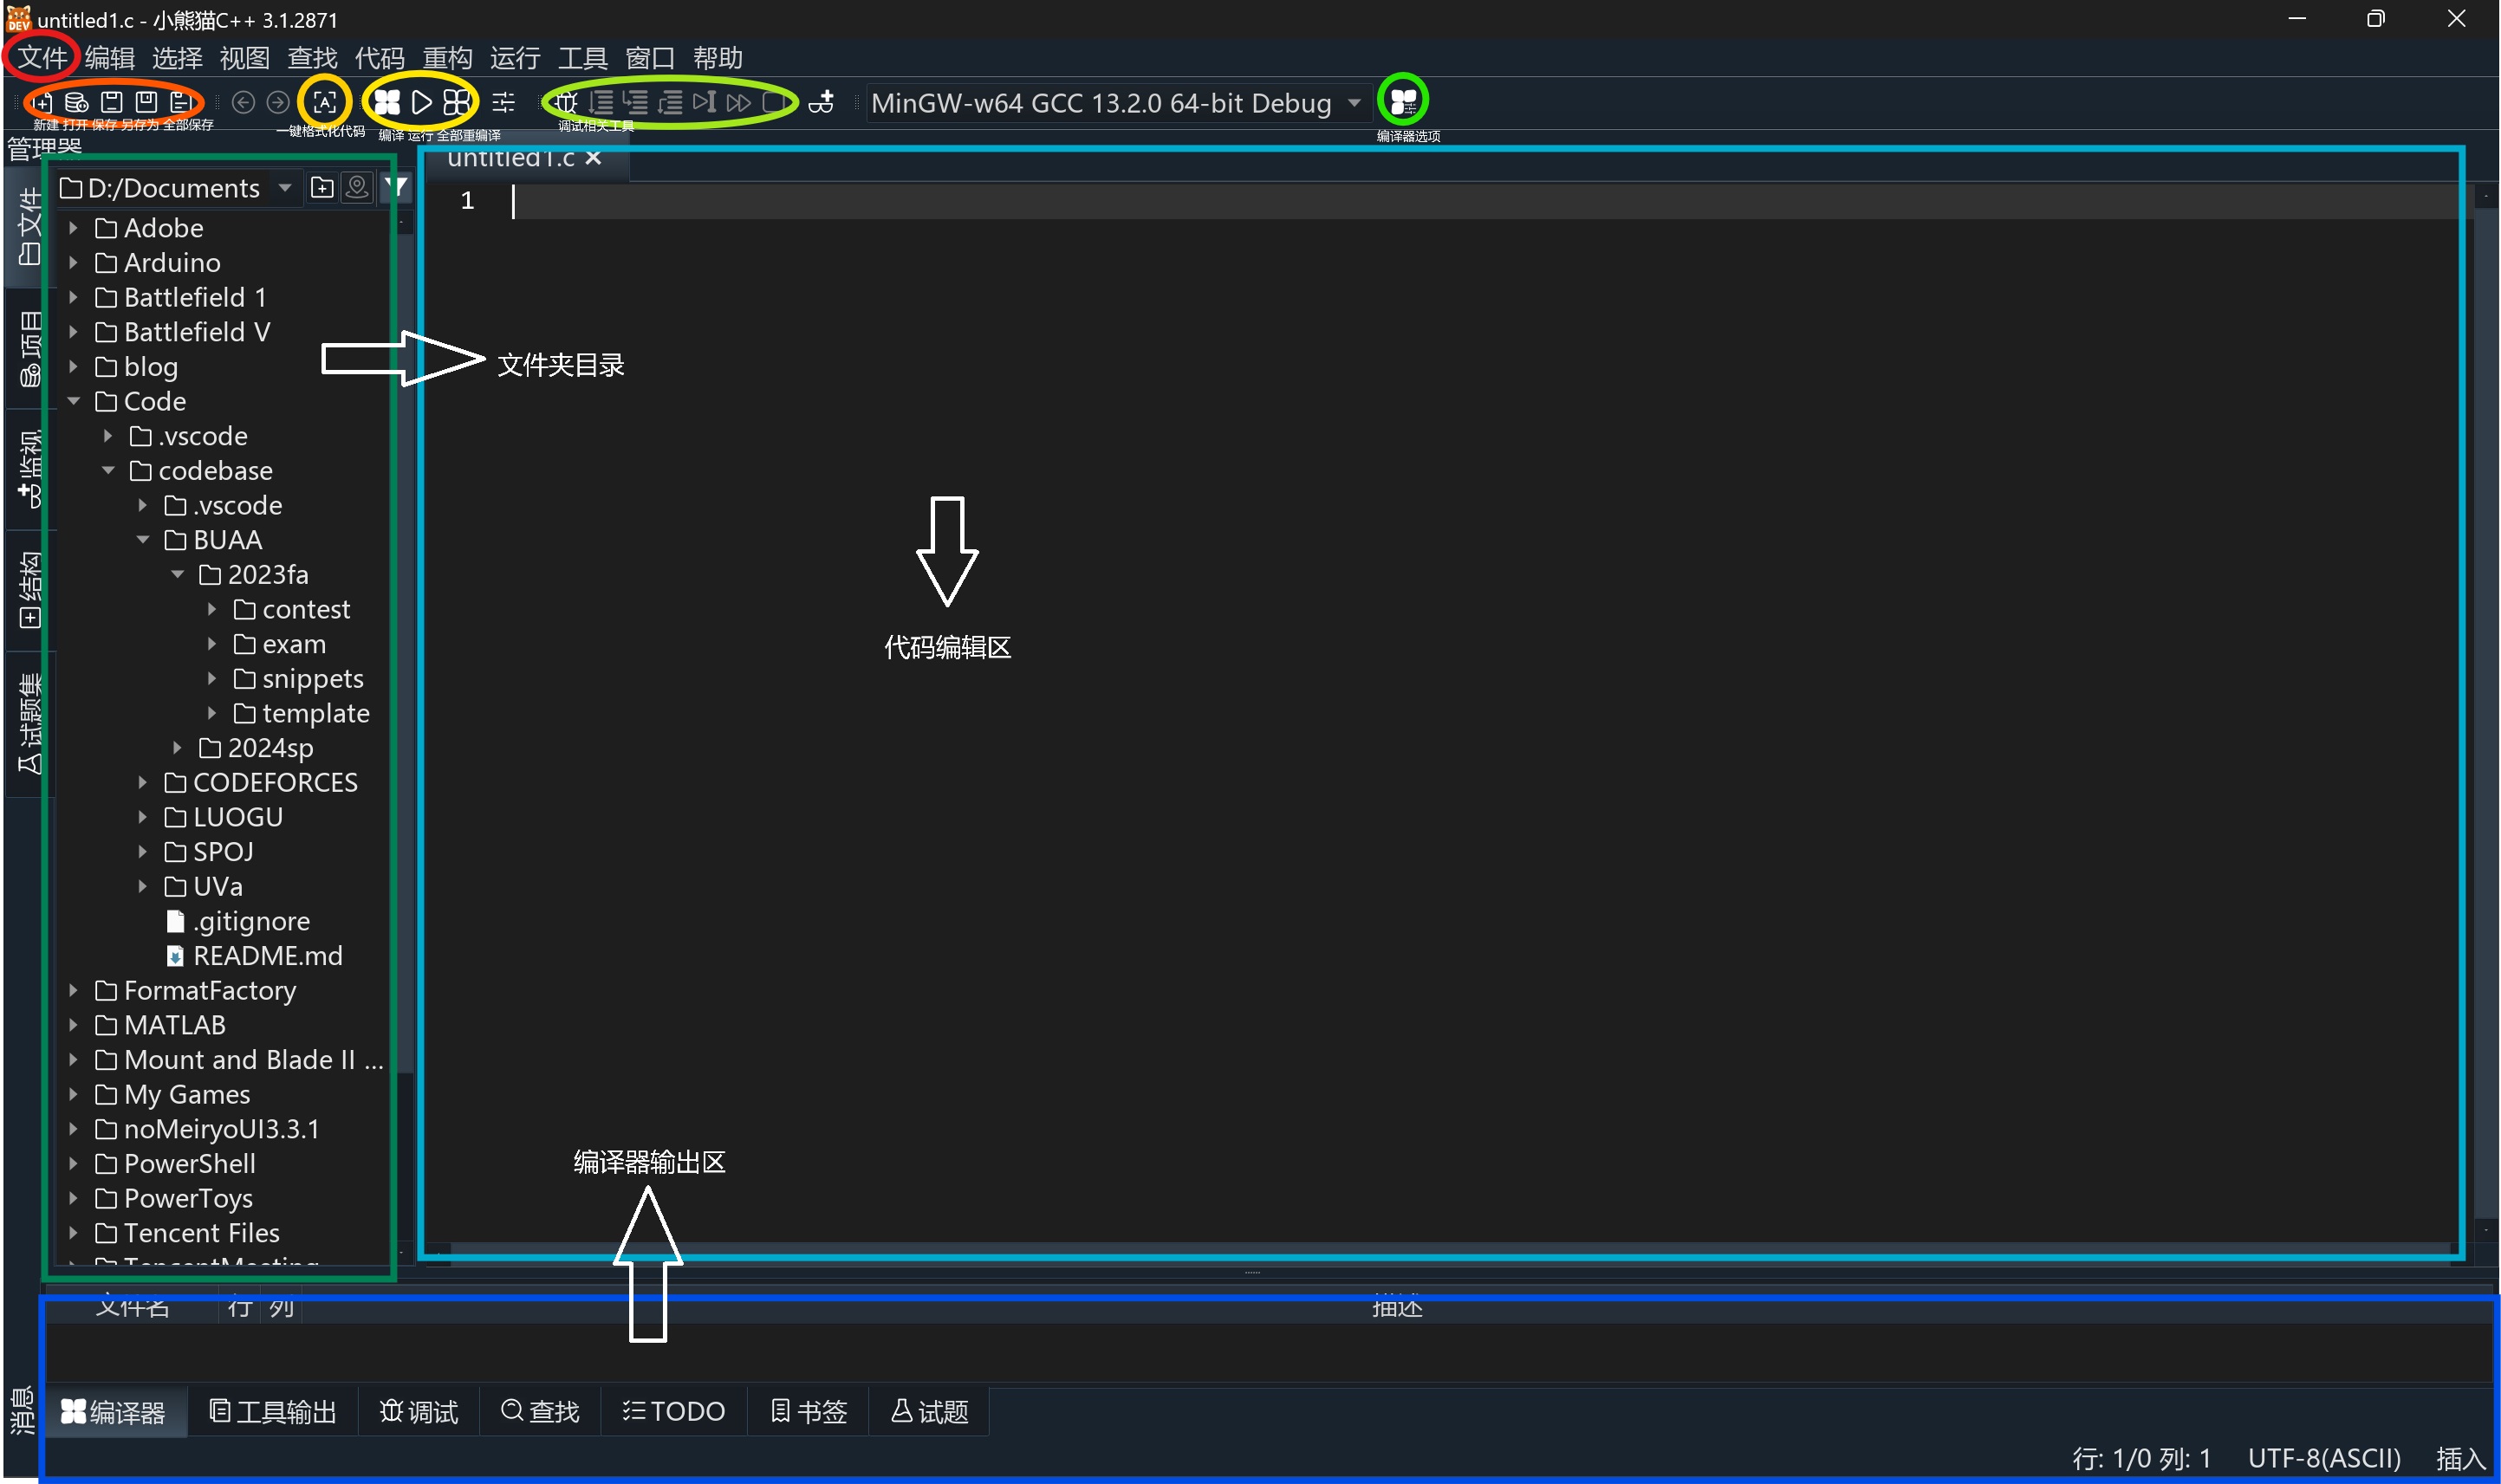The width and height of the screenshot is (2501, 1484).
Task: Click the compiler options icon
Action: [x=1402, y=102]
